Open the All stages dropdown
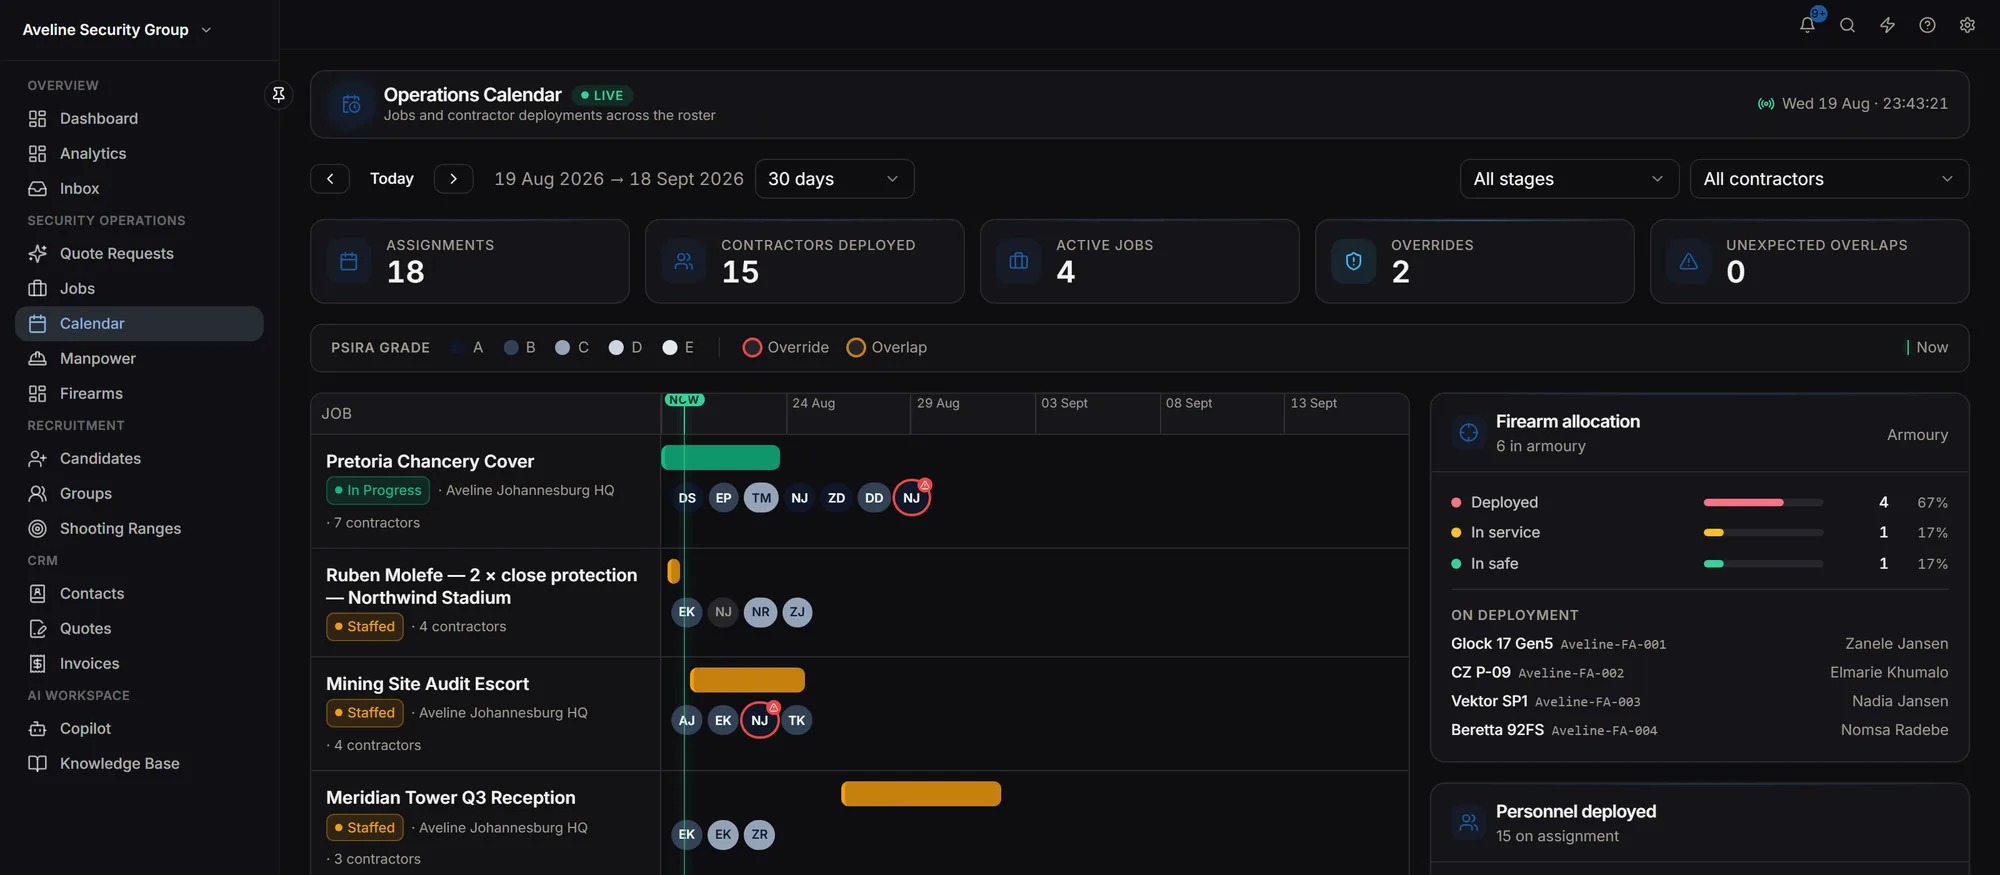Screen dimensions: 2000x875 click(1569, 179)
